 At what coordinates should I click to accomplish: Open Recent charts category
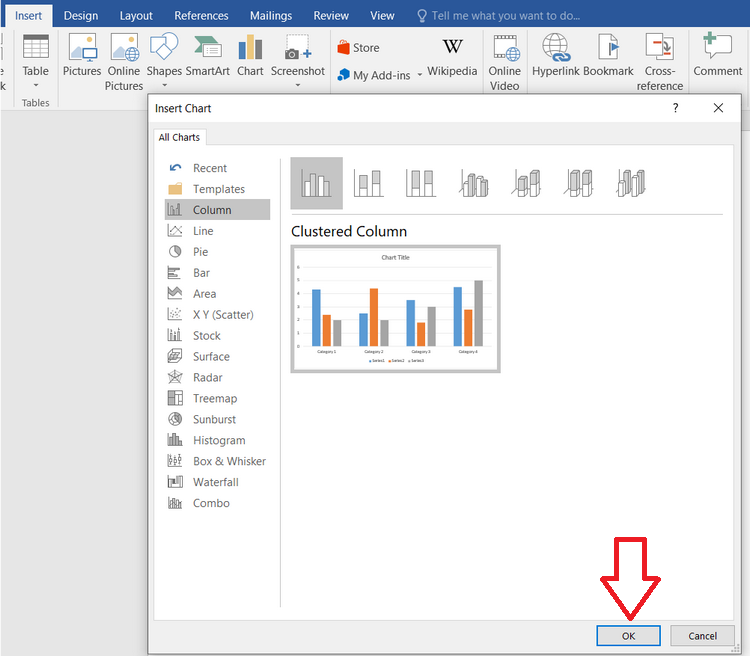pyautogui.click(x=218, y=168)
